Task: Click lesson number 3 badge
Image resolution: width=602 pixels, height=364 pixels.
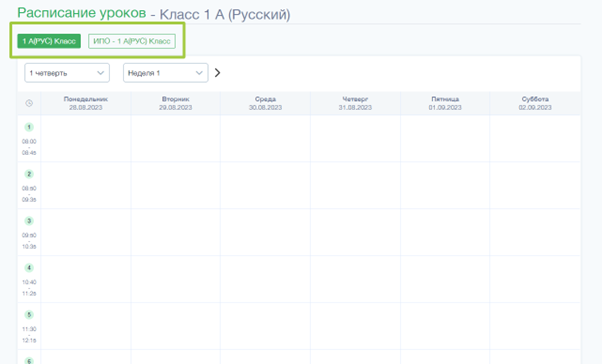Action: (29, 221)
